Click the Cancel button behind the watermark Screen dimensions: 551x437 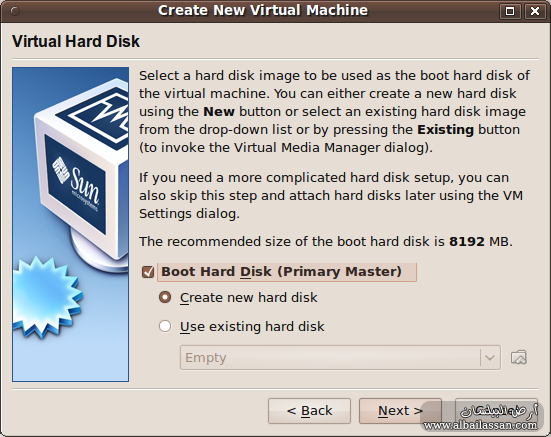[496, 411]
